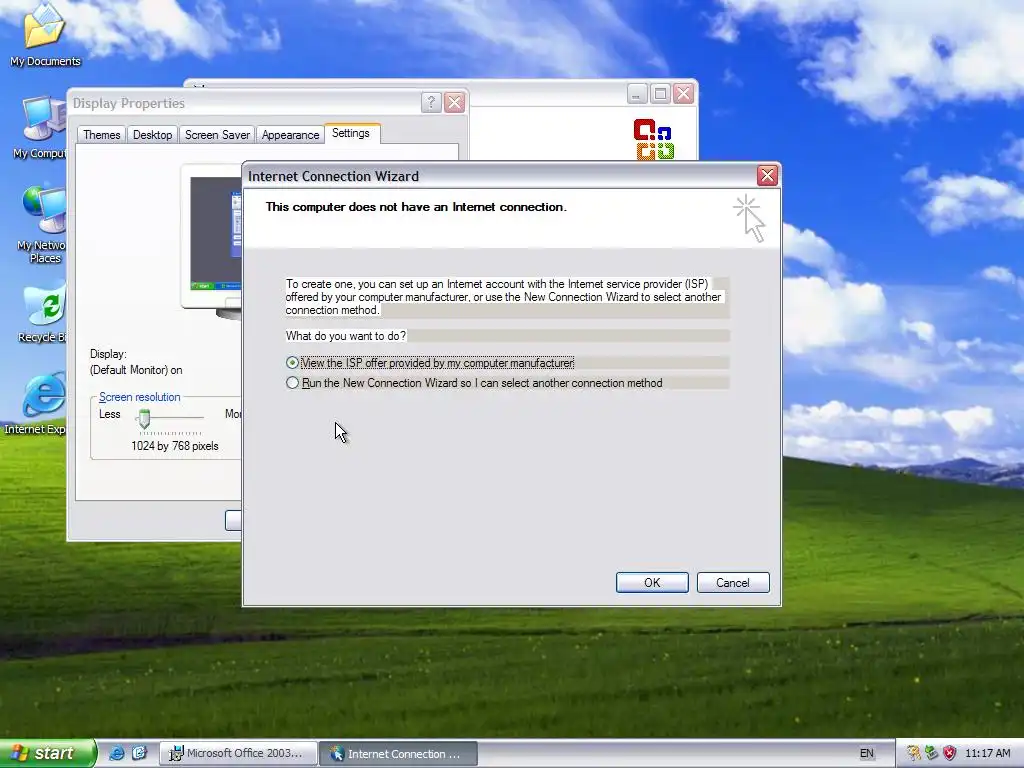Open the Recycle Bin desktop icon
Screen dimensions: 1024x768
(x=44, y=313)
